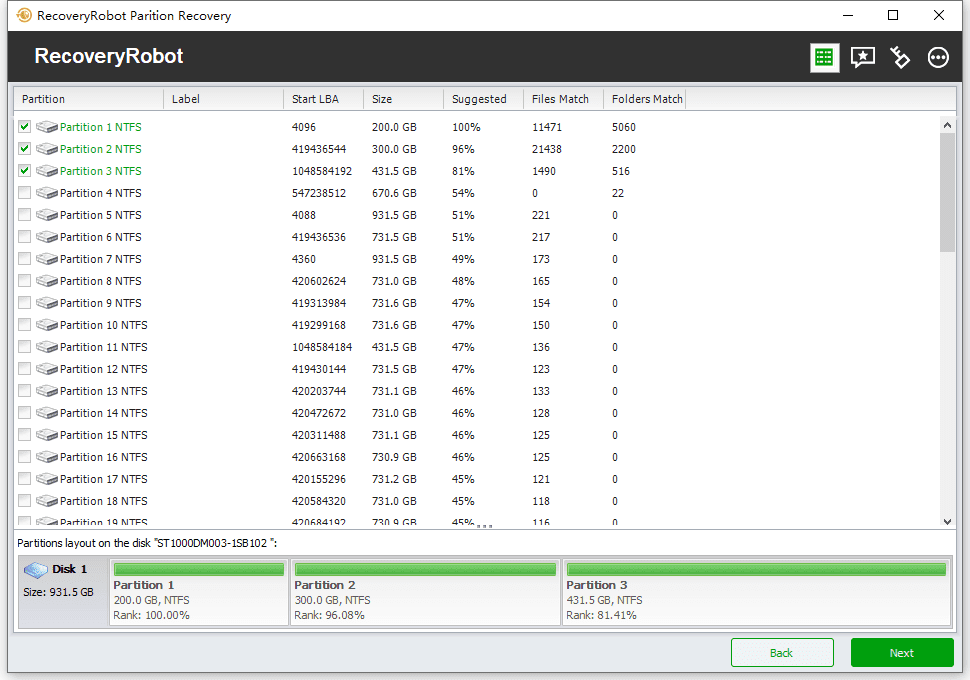Screen dimensions: 970x680
Task: Click the scrollbar up arrow
Action: [947, 125]
